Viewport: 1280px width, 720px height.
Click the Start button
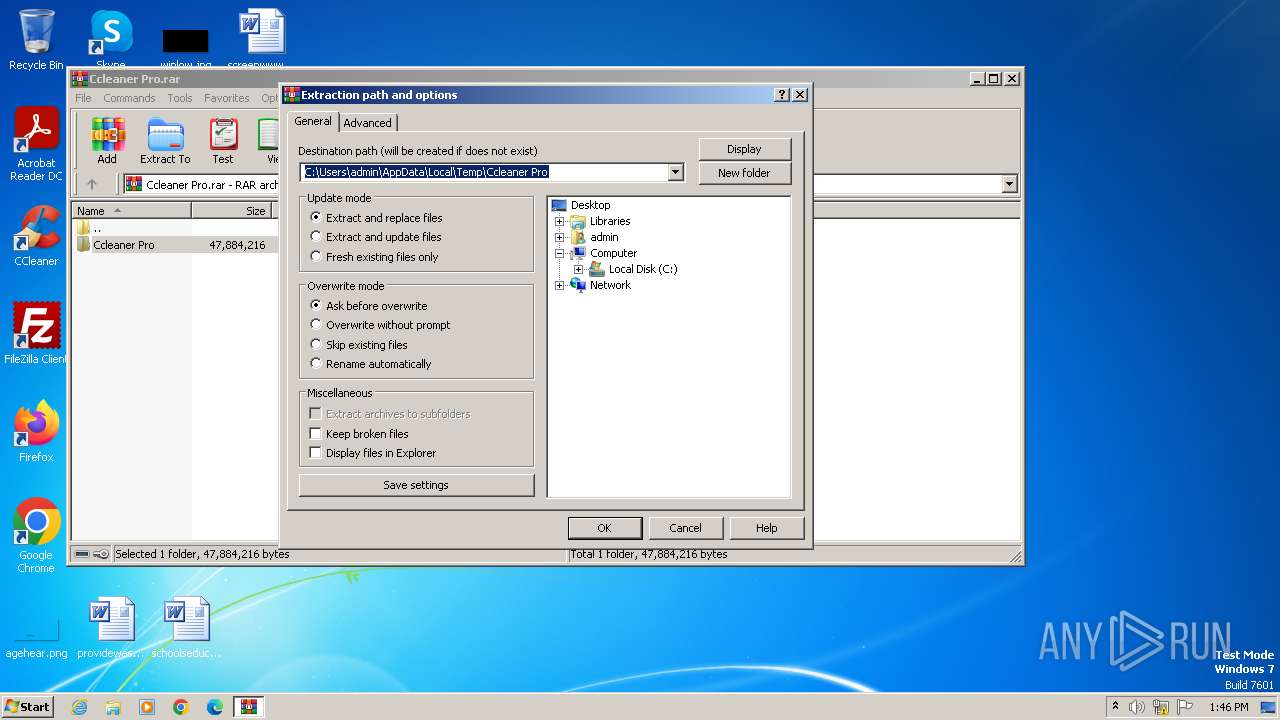tap(27, 707)
